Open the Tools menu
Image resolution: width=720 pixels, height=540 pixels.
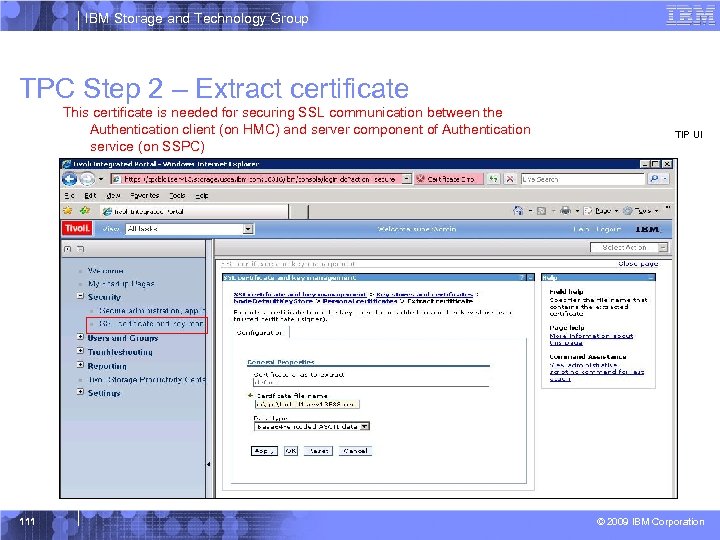point(177,196)
